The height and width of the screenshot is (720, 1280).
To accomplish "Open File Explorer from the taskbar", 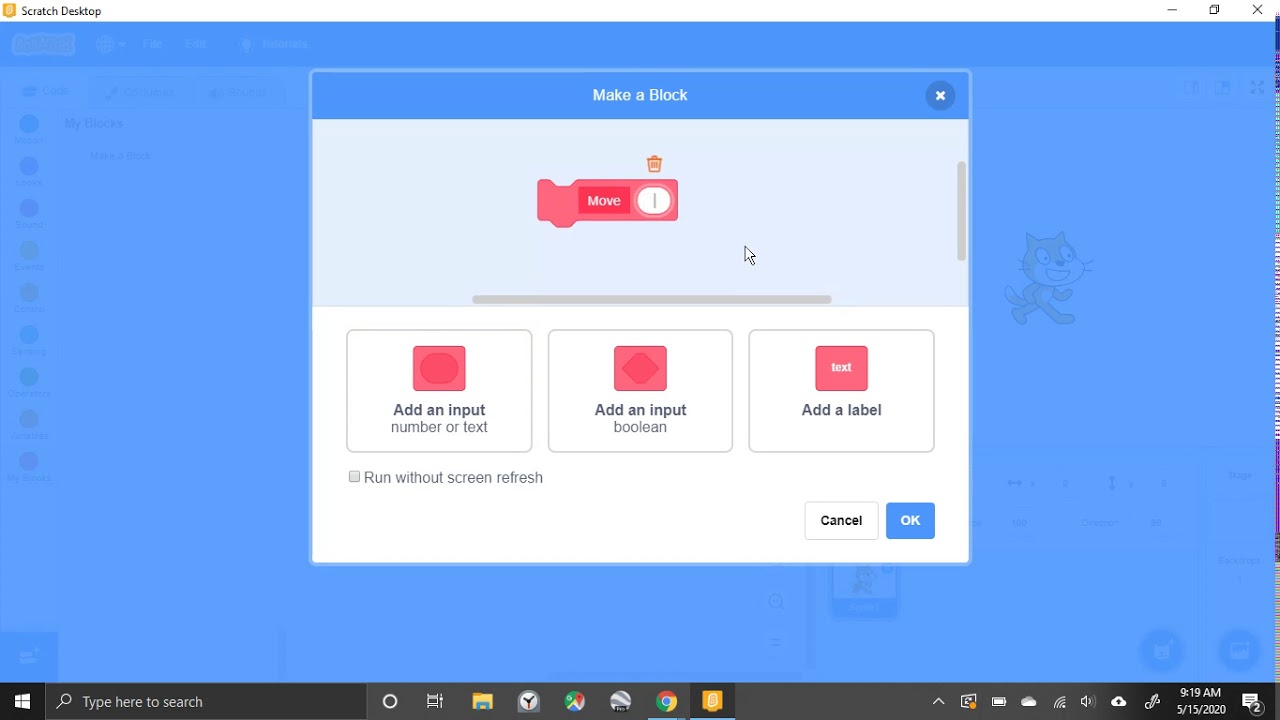I will (x=482, y=702).
